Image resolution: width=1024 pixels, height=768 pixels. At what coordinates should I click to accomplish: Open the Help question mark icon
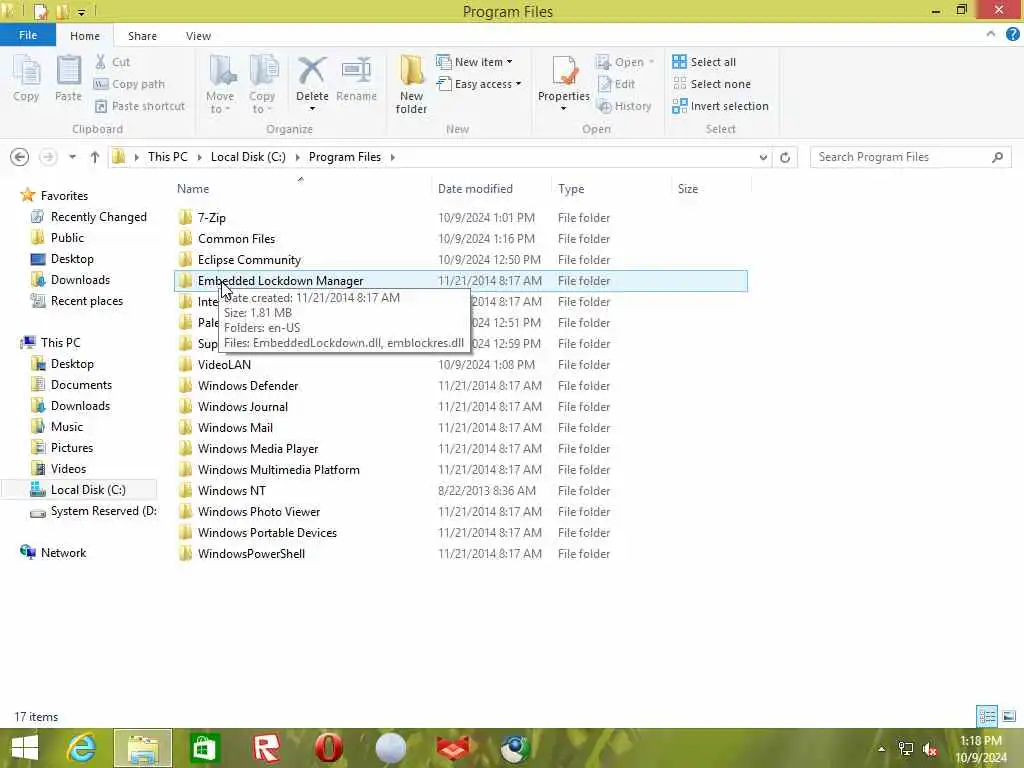[x=1012, y=35]
